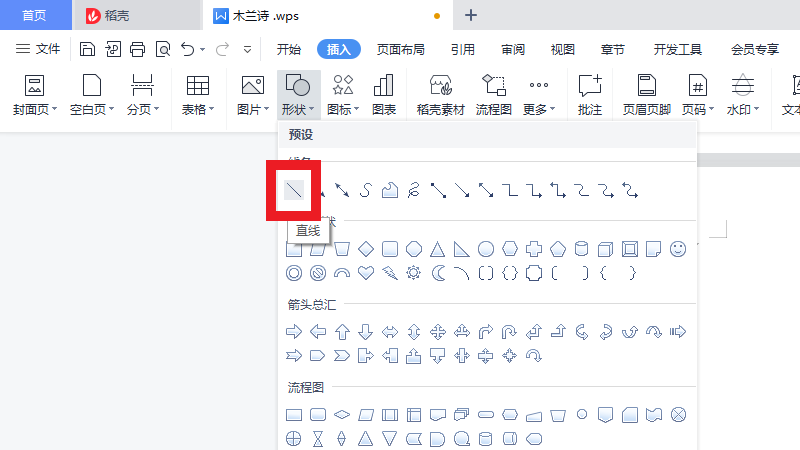Open the 引用 ribbon tab
The image size is (800, 450).
pyautogui.click(x=463, y=49)
